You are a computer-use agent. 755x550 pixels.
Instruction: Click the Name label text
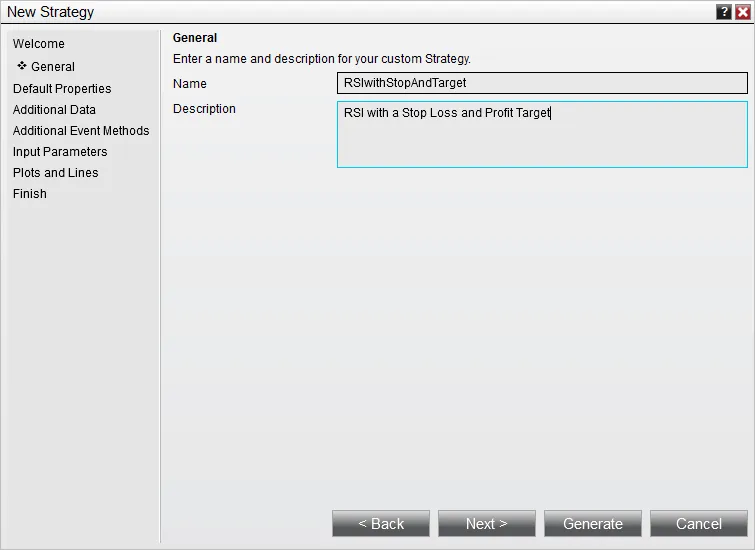pos(190,84)
